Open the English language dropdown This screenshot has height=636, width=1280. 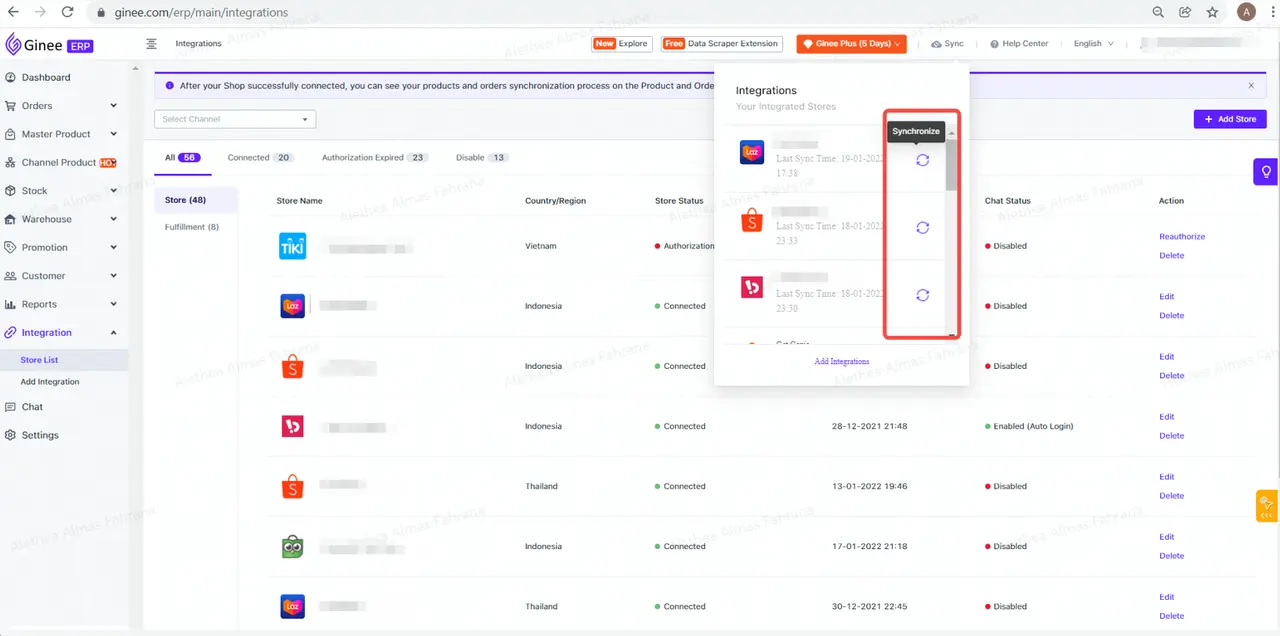[1093, 44]
